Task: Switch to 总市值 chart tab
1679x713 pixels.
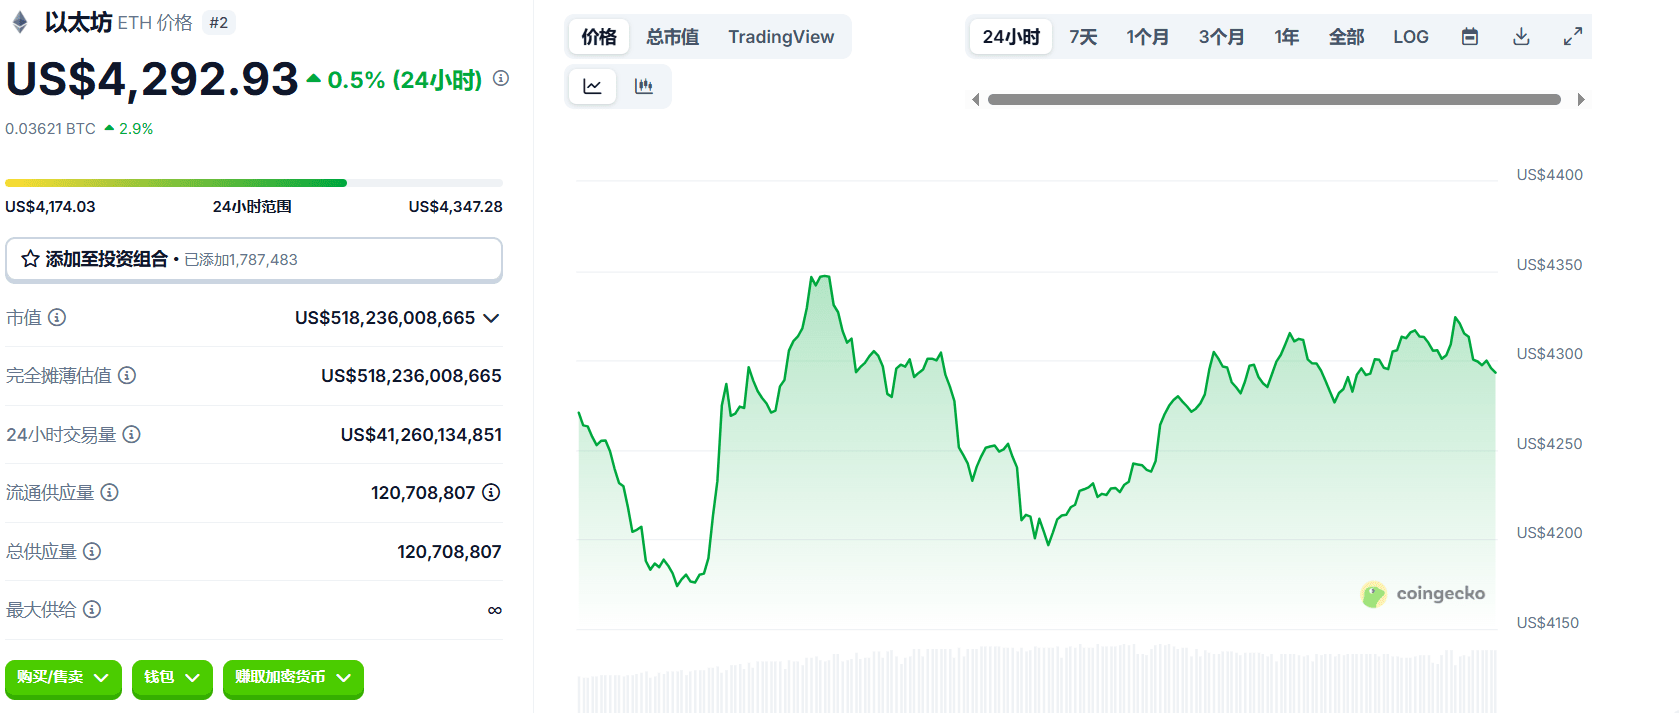Action: pyautogui.click(x=672, y=37)
